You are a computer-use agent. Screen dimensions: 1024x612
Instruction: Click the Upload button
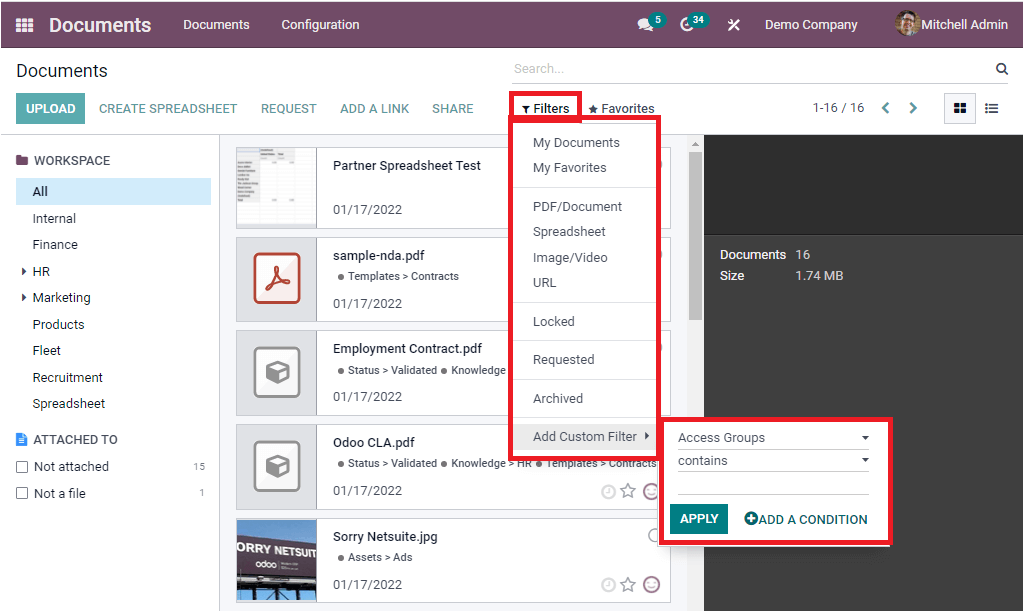[50, 108]
